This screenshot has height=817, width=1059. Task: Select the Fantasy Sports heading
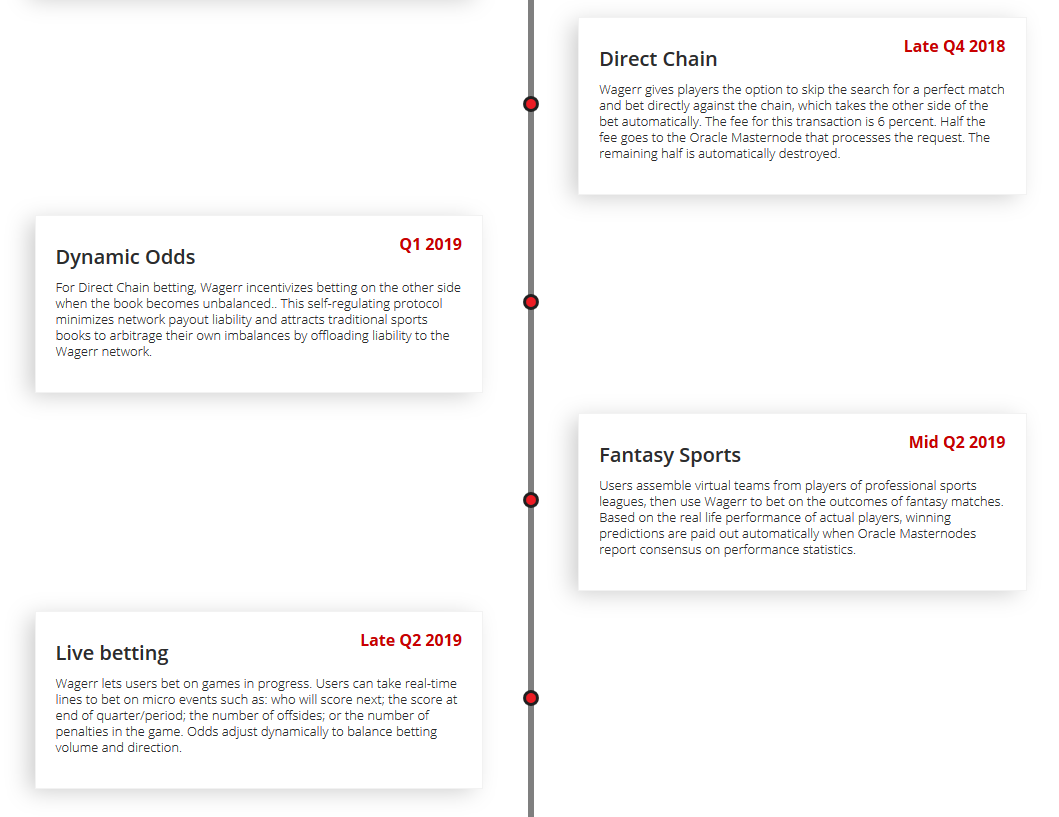pos(669,455)
